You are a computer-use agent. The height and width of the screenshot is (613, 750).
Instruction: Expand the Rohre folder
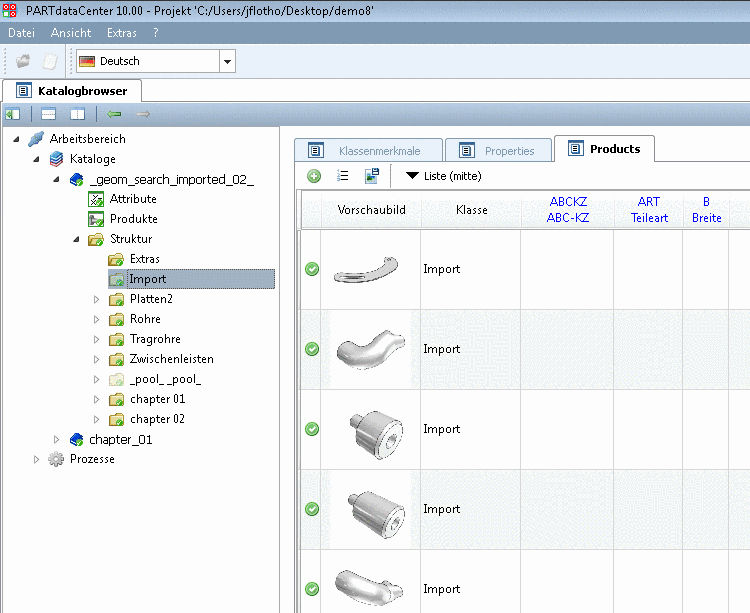tap(97, 319)
